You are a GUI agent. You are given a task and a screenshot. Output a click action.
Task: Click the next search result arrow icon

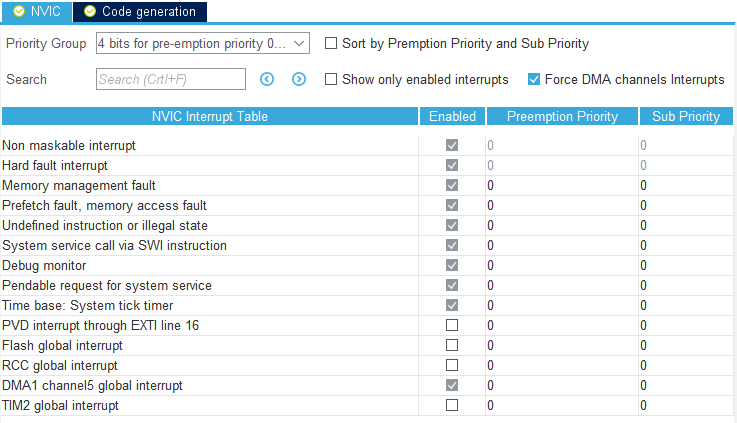click(299, 79)
